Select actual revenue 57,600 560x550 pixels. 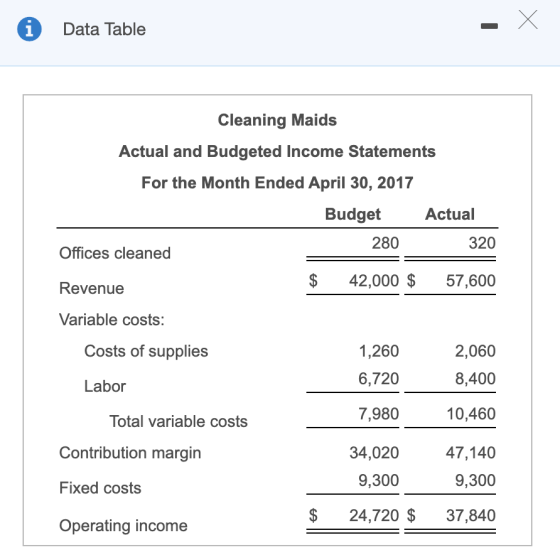(x=471, y=280)
